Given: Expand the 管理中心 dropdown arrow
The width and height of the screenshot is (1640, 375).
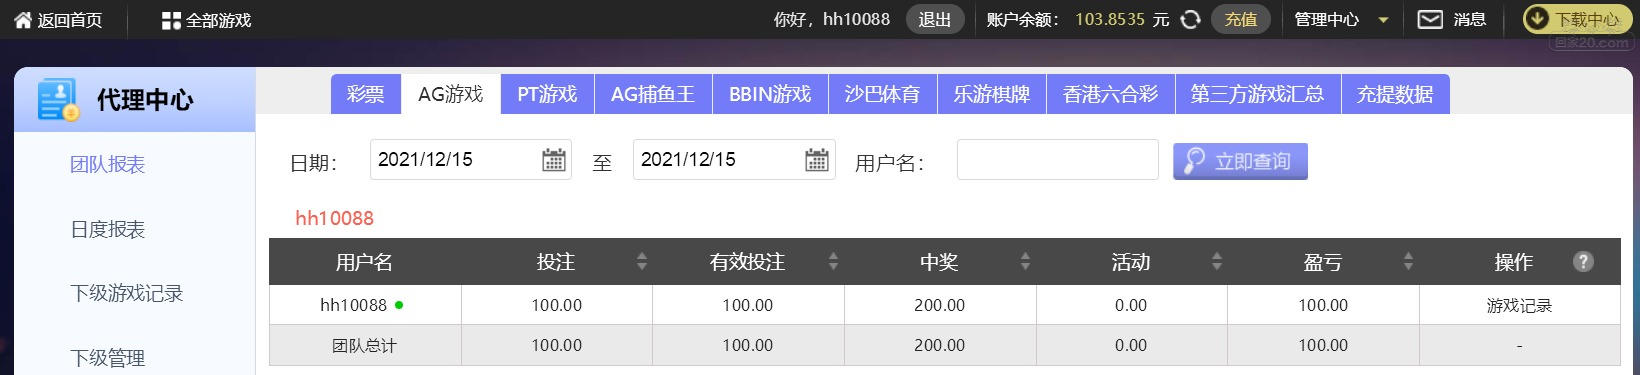Looking at the screenshot, I should pyautogui.click(x=1384, y=20).
